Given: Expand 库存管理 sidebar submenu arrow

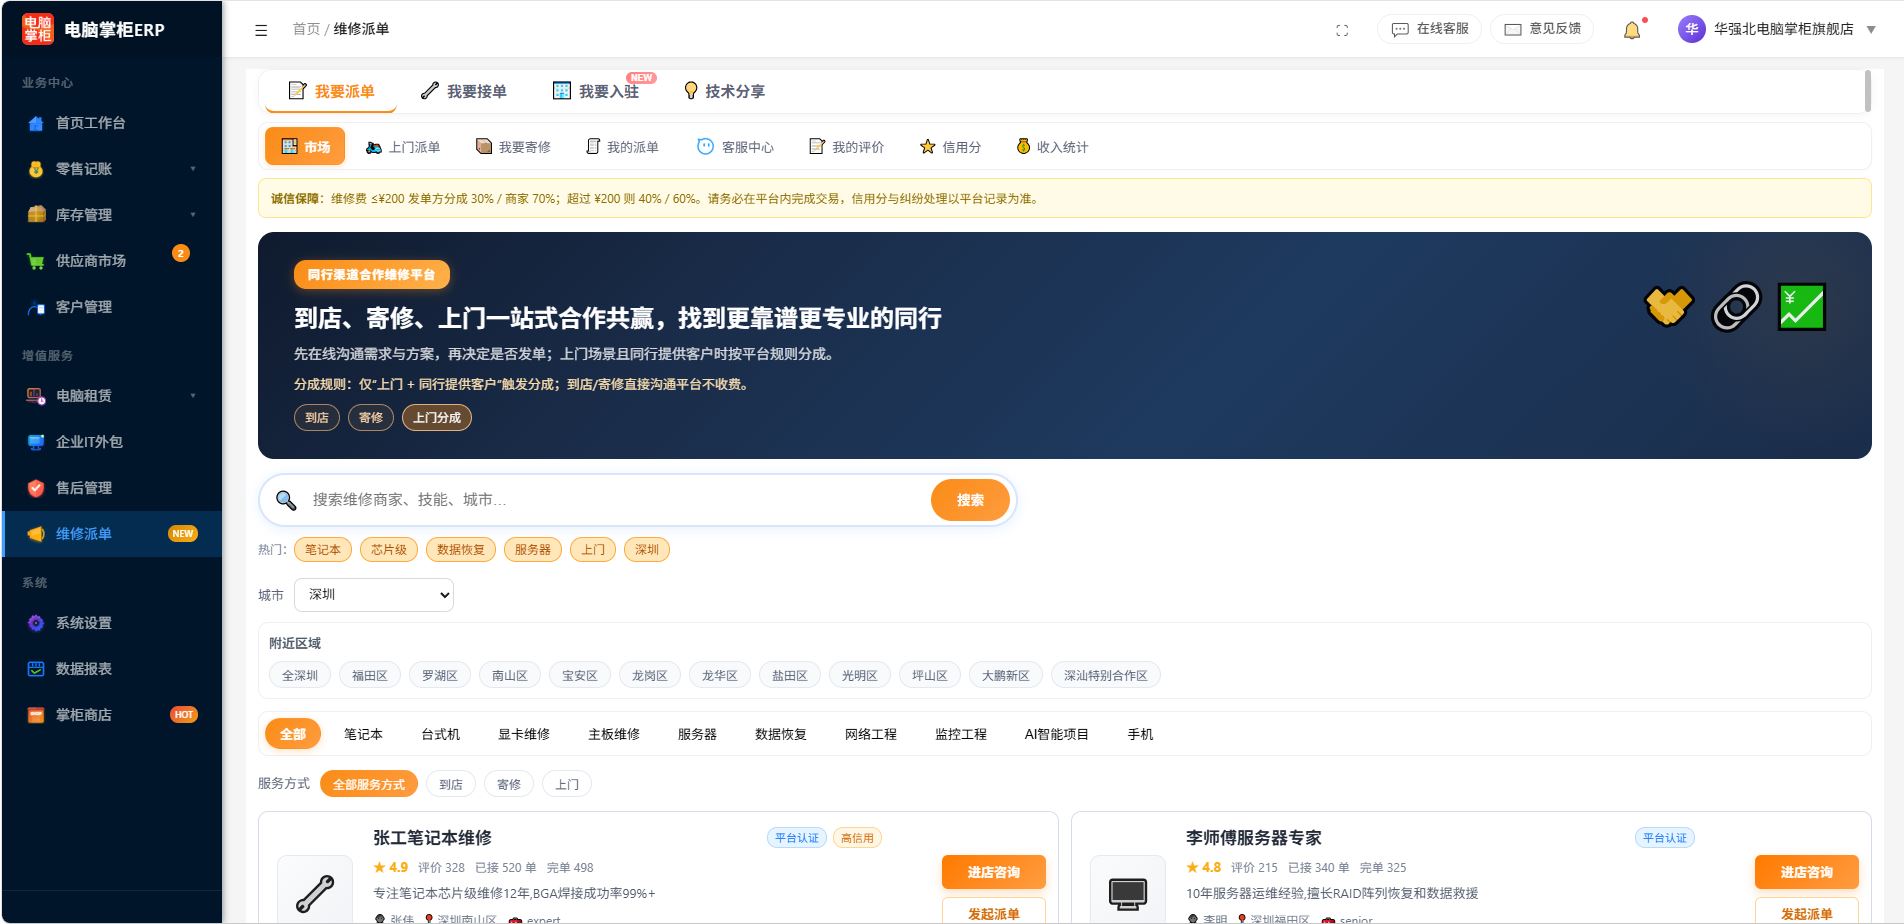Looking at the screenshot, I should [x=193, y=215].
